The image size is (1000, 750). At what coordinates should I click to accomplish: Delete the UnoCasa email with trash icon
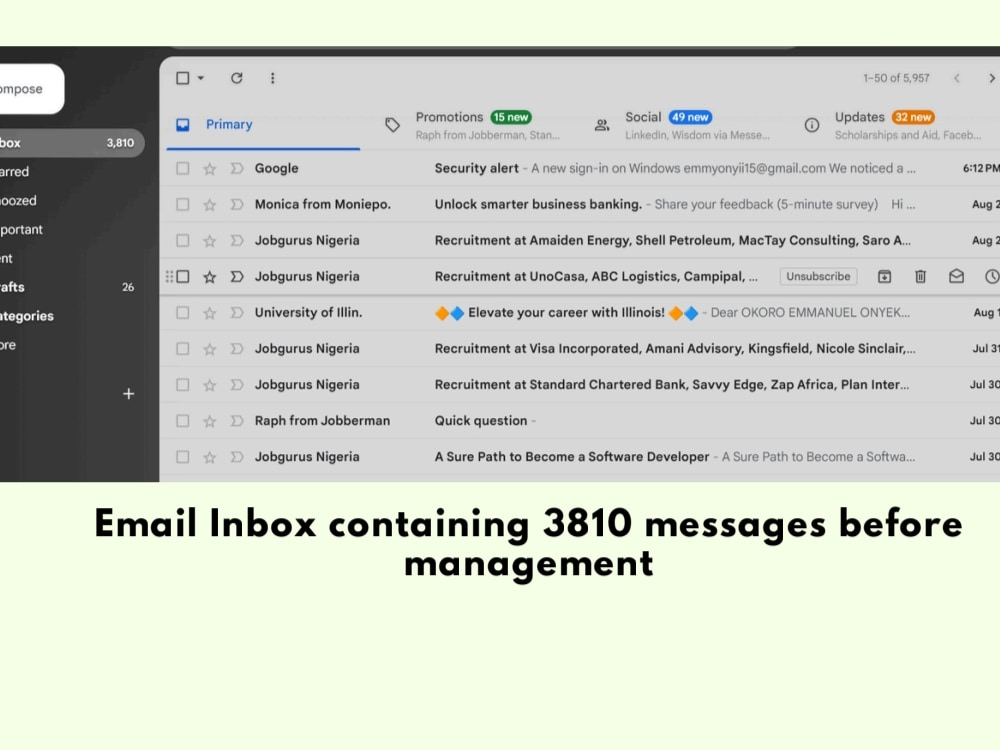920,276
